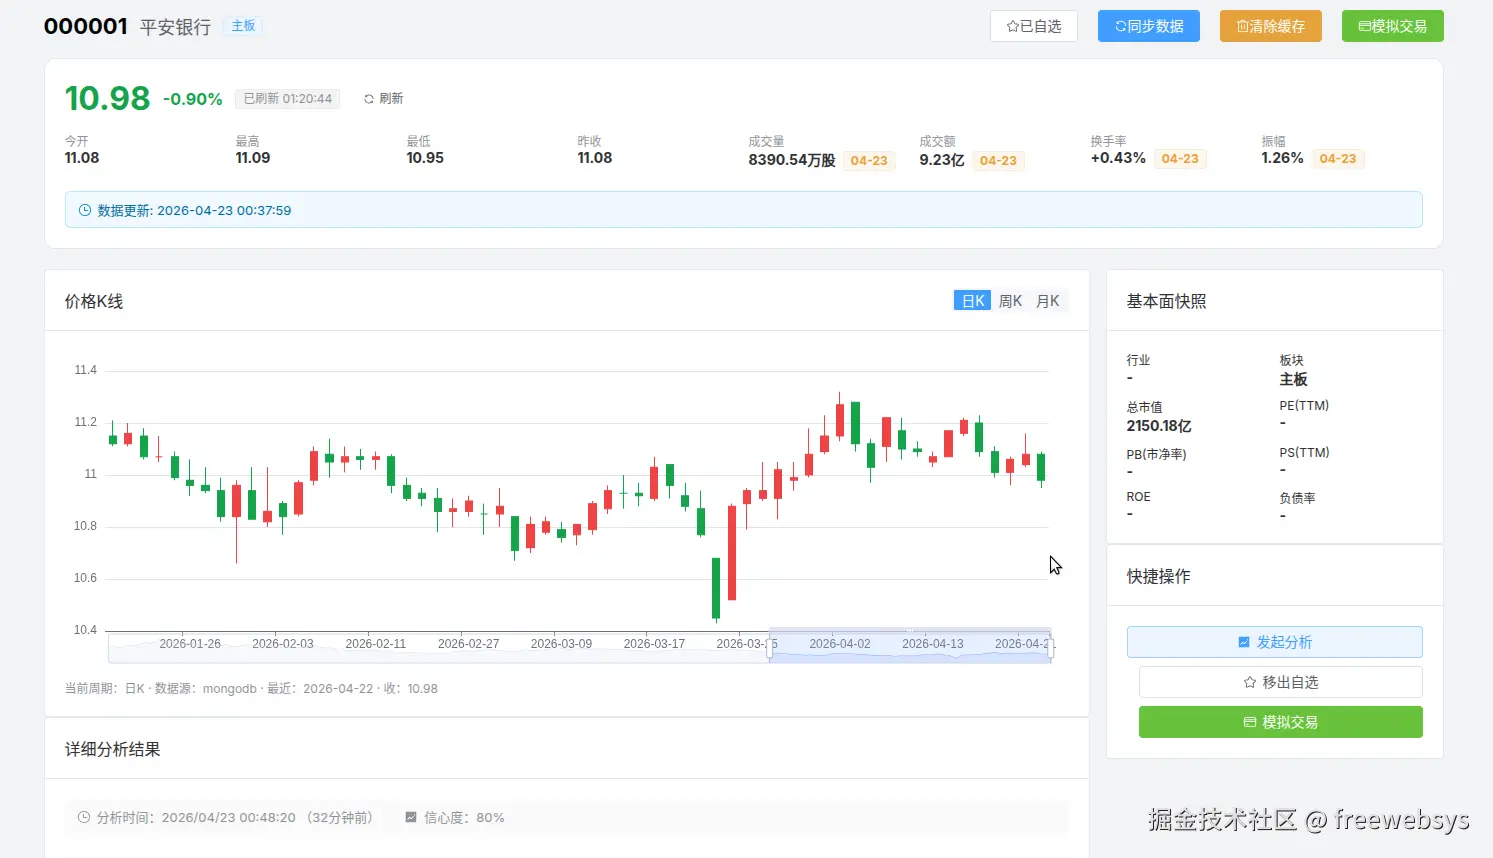This screenshot has width=1493, height=858.
Task: Click the card icon in top 模拟交易 button
Action: pyautogui.click(x=1363, y=26)
